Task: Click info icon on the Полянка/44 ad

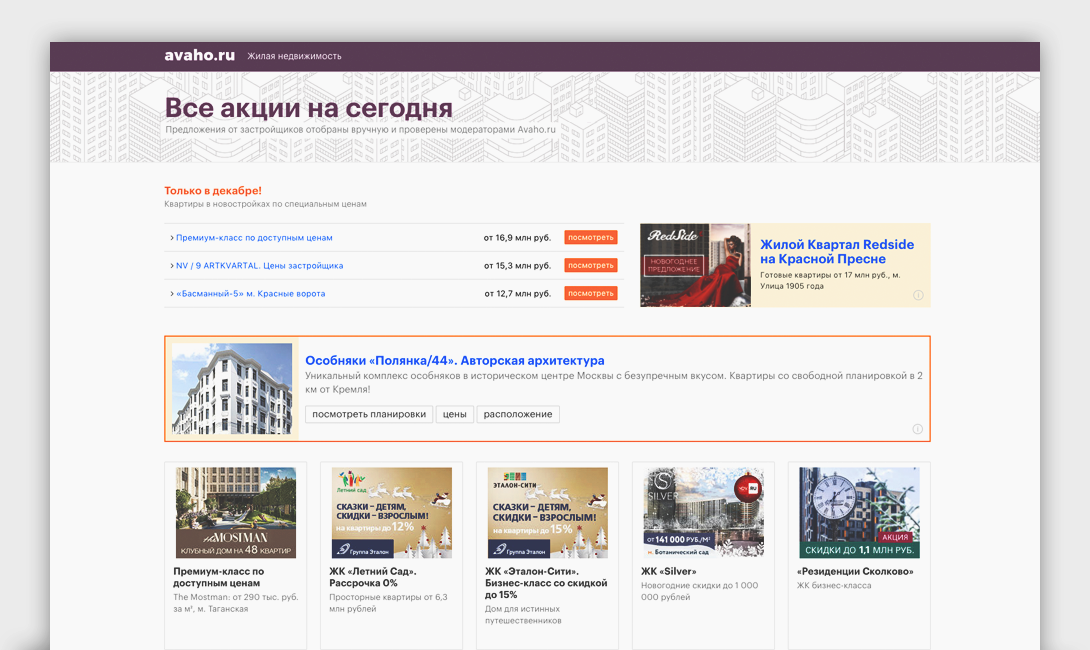Action: pyautogui.click(x=918, y=429)
